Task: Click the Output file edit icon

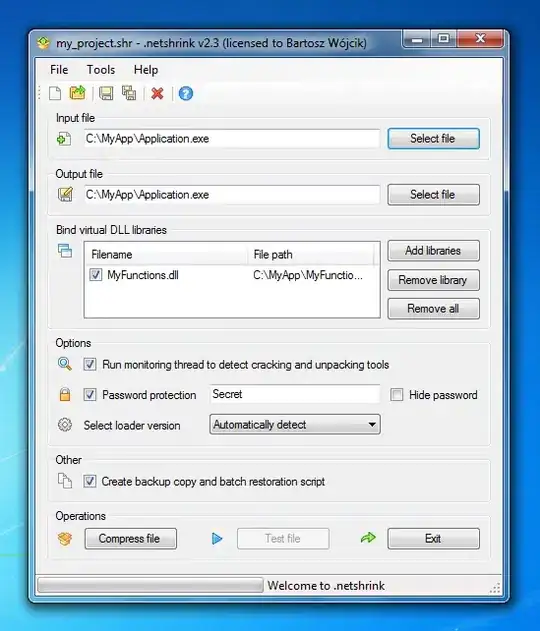Action: (x=65, y=195)
